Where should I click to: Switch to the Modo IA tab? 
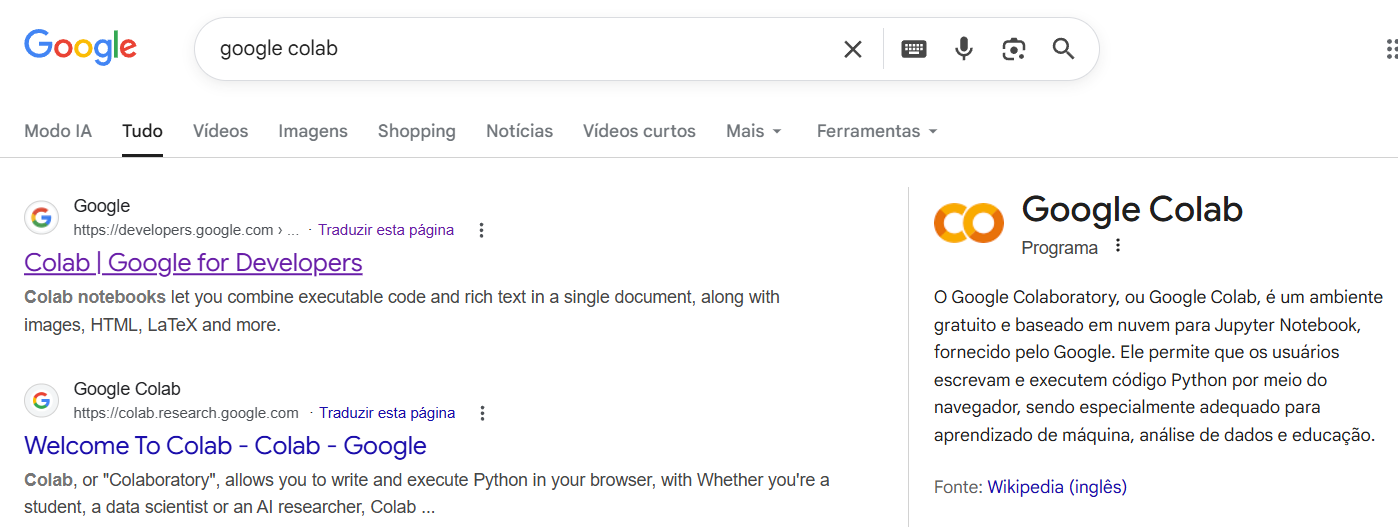[x=58, y=131]
